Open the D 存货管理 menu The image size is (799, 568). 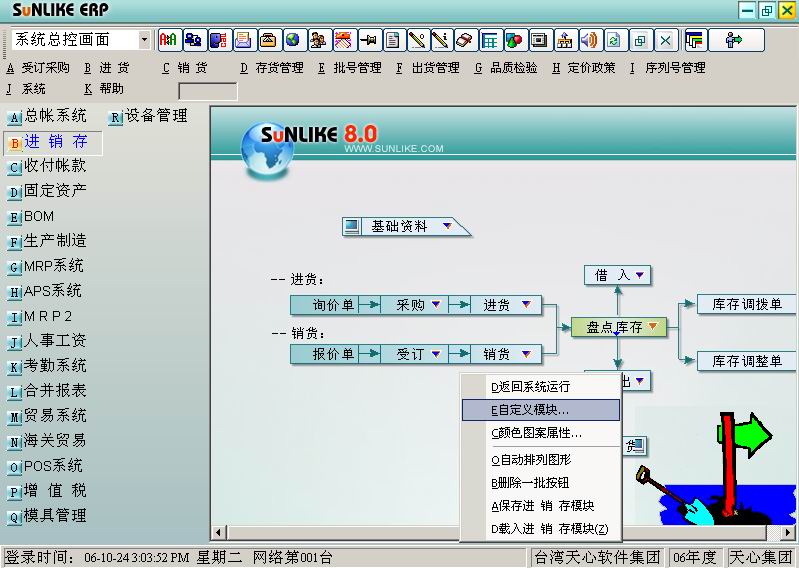[x=272, y=68]
